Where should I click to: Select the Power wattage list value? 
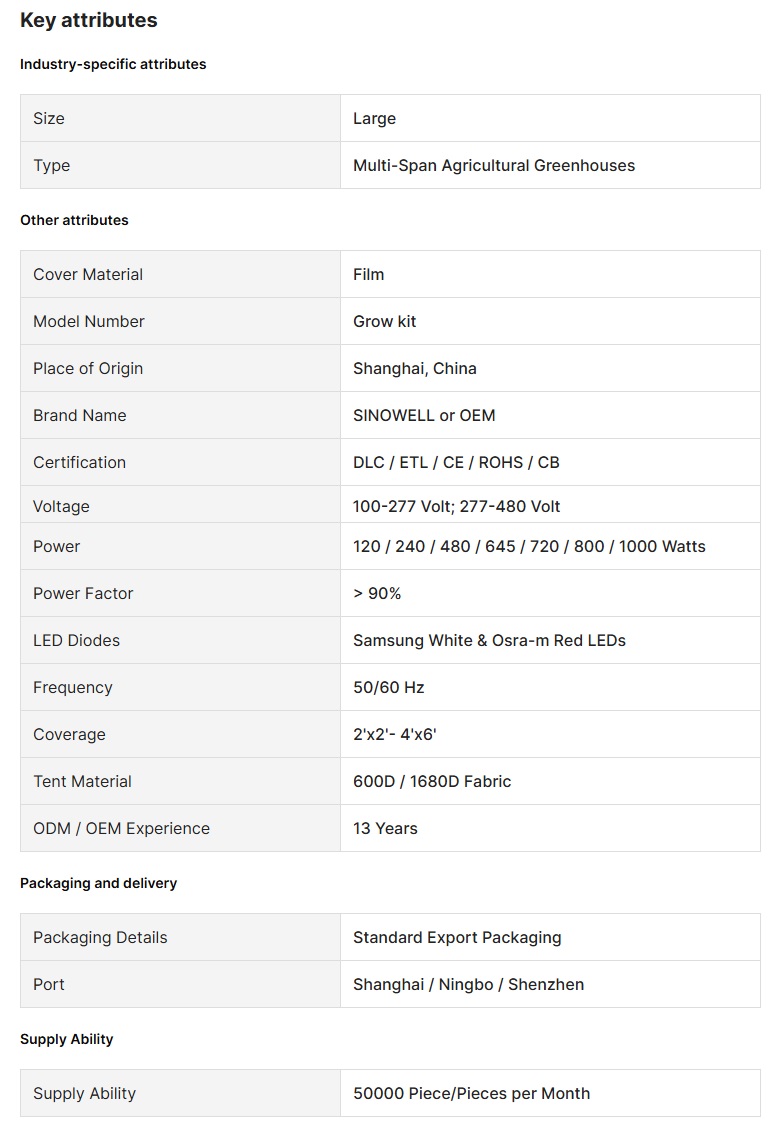tap(529, 546)
